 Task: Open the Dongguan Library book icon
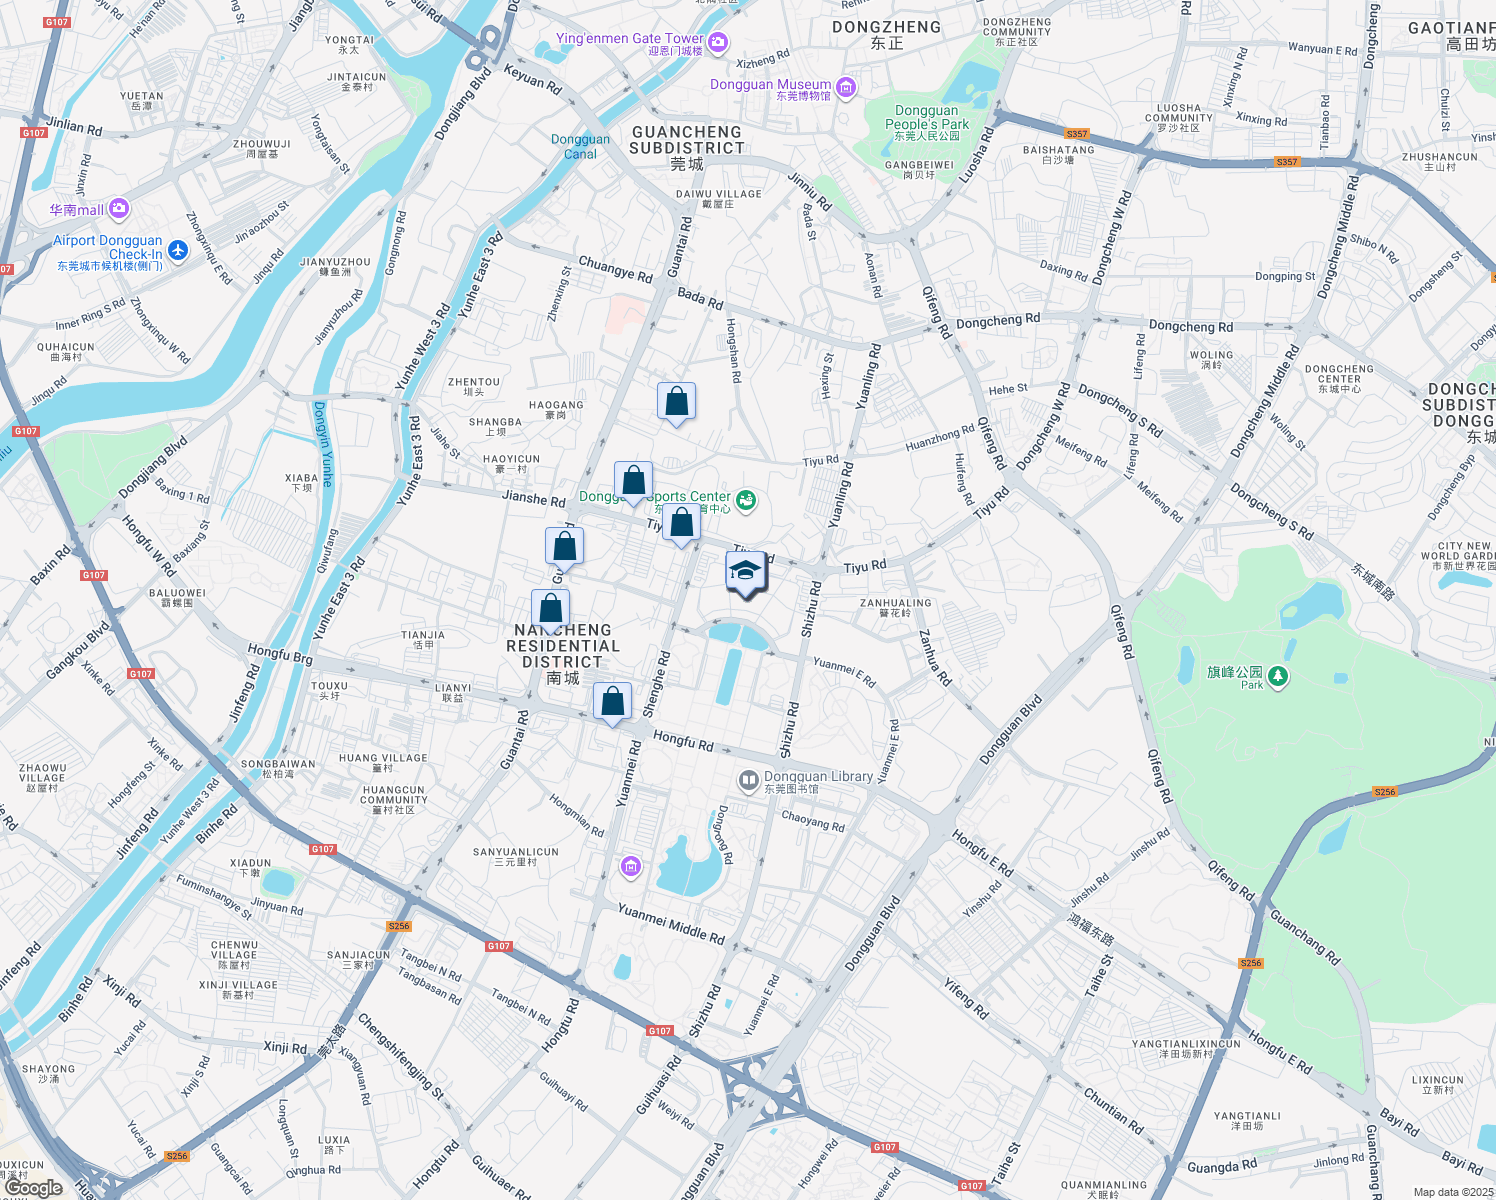point(748,780)
